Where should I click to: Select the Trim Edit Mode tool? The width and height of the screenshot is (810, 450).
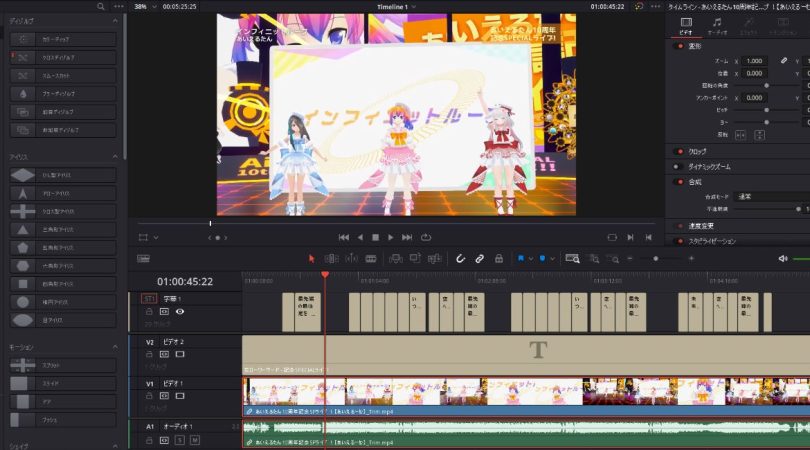click(331, 259)
